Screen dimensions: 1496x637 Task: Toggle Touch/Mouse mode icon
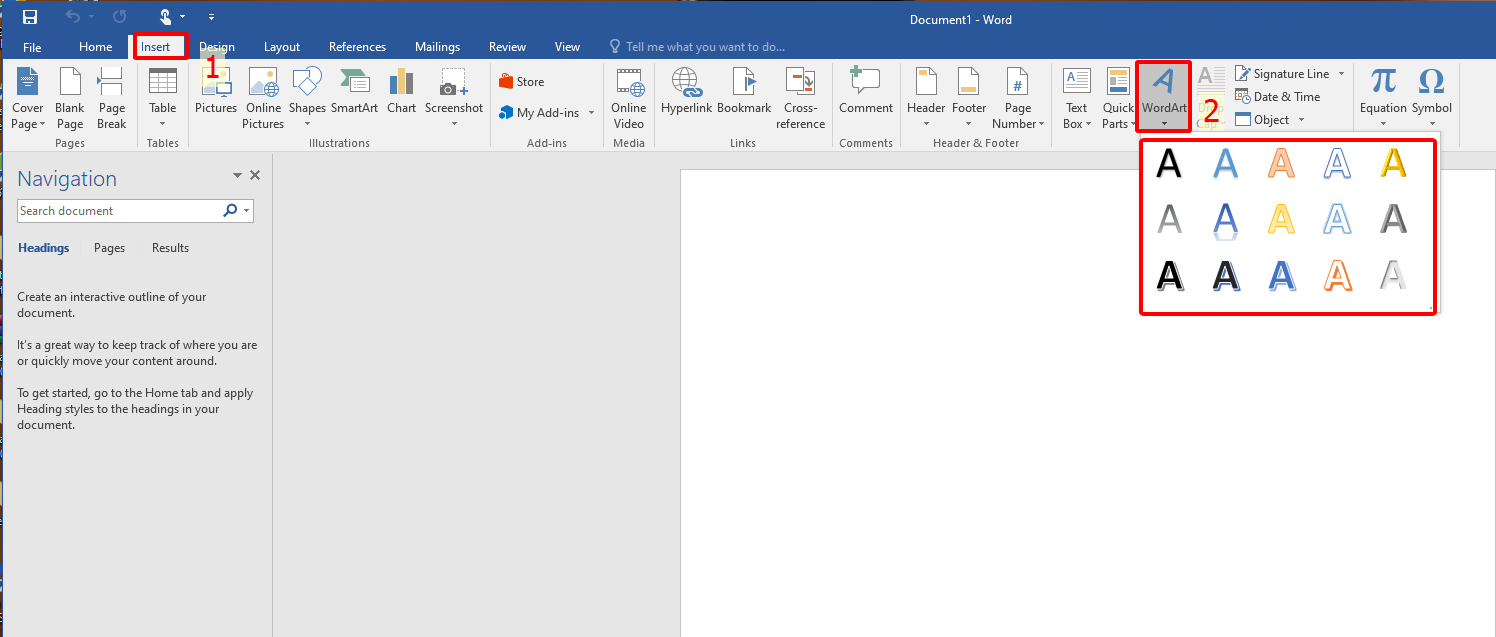point(167,17)
